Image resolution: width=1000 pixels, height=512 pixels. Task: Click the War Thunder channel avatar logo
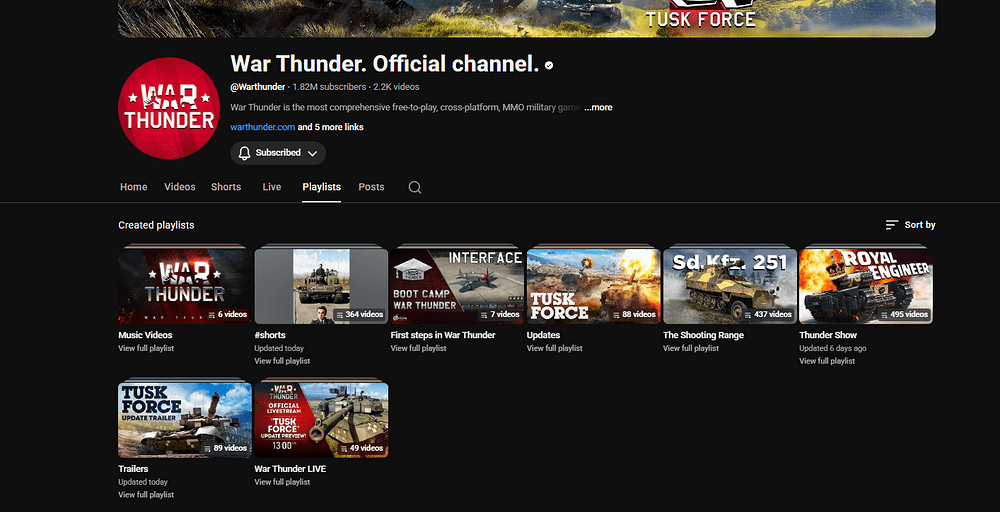168,108
